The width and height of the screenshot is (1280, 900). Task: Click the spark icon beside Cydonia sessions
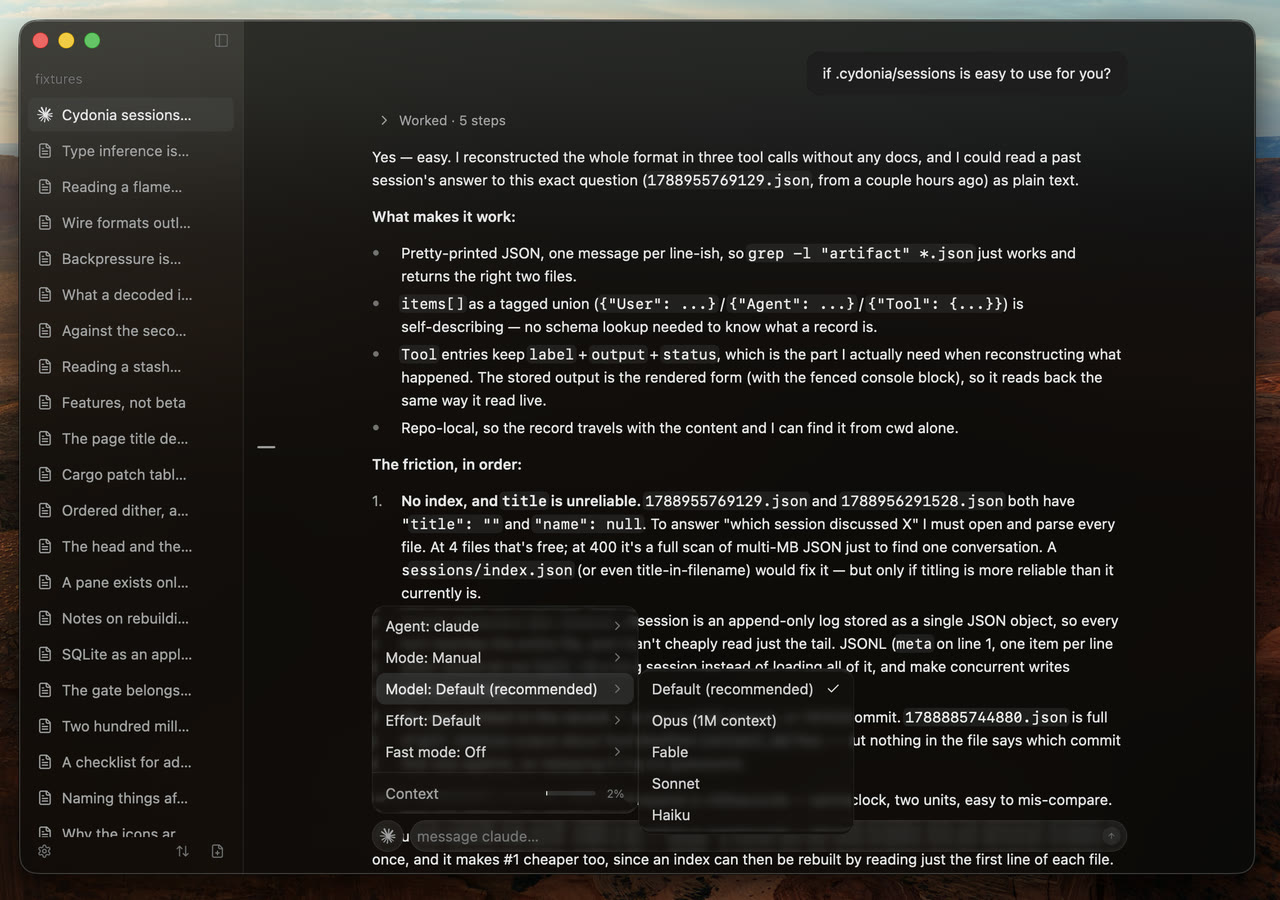45,115
